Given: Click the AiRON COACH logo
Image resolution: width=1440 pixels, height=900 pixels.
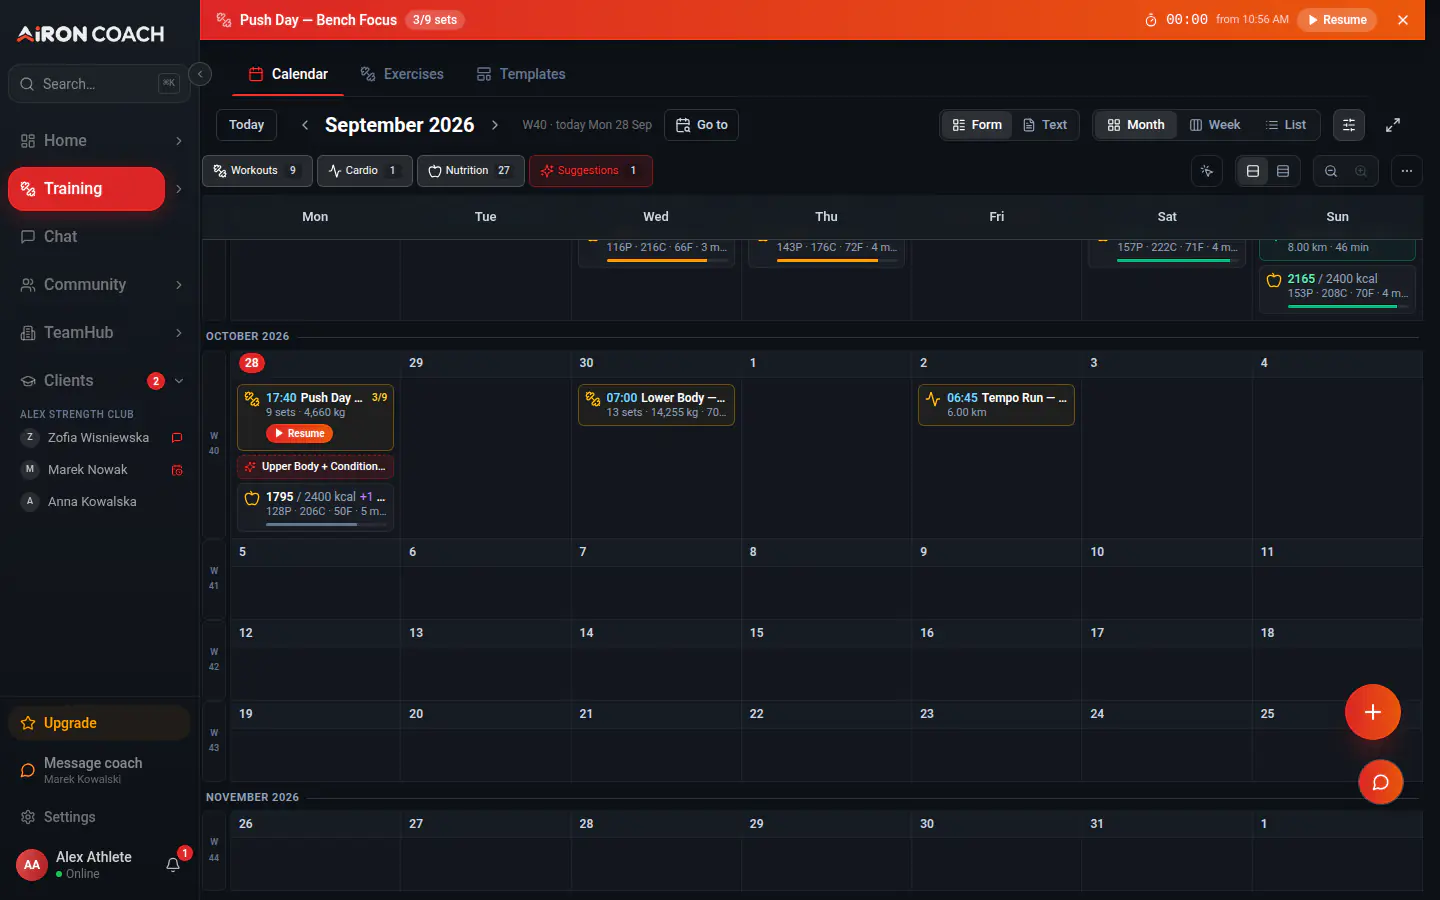Looking at the screenshot, I should (91, 34).
